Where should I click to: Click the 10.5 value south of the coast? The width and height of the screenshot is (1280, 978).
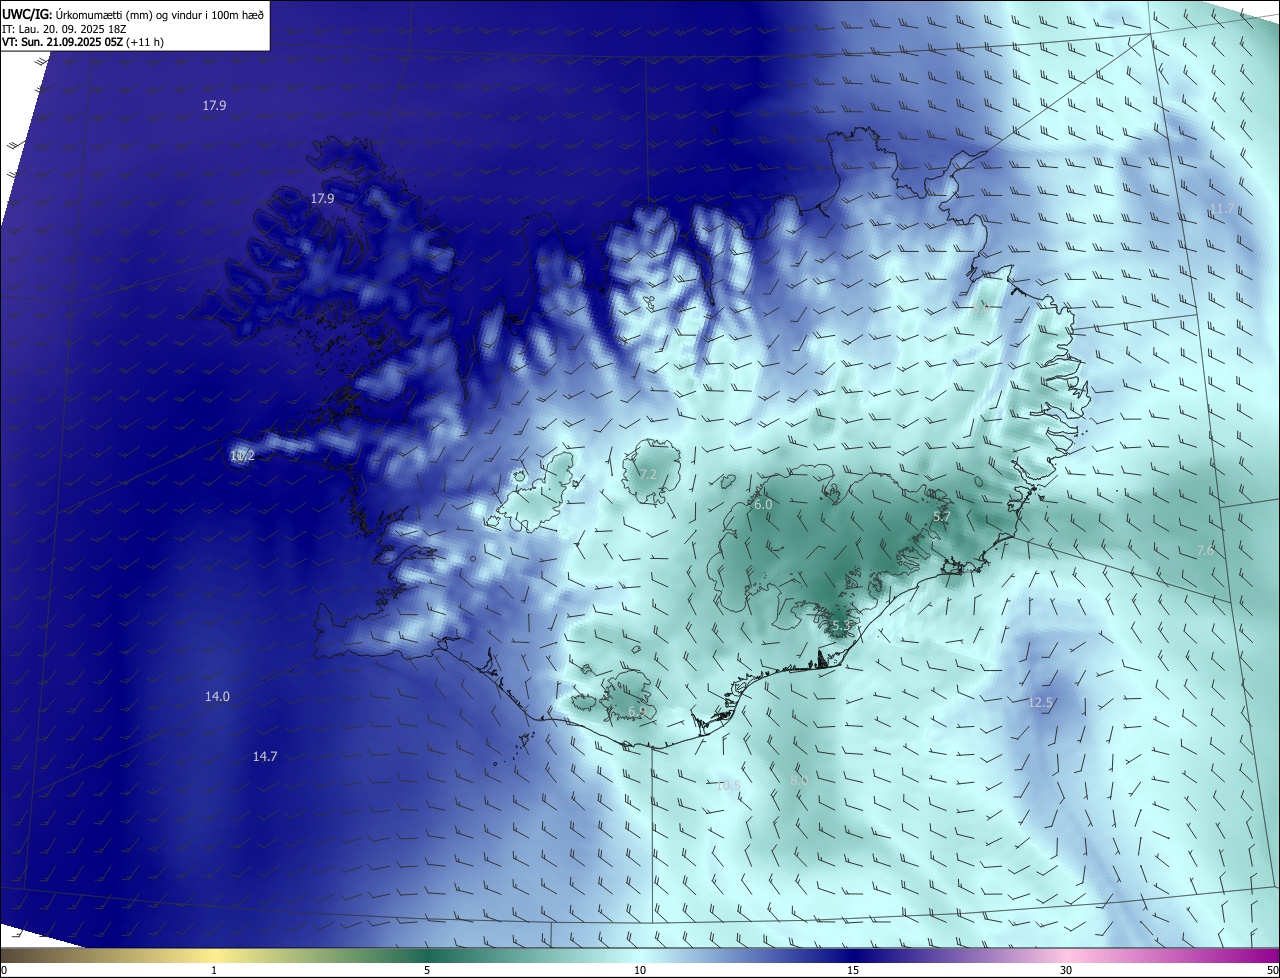pyautogui.click(x=728, y=786)
